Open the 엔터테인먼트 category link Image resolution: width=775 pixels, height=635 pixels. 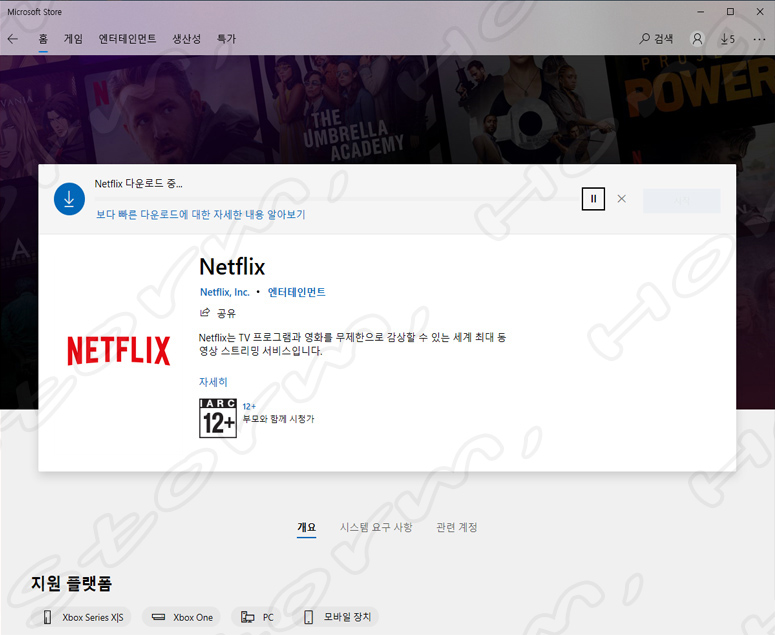(x=297, y=292)
